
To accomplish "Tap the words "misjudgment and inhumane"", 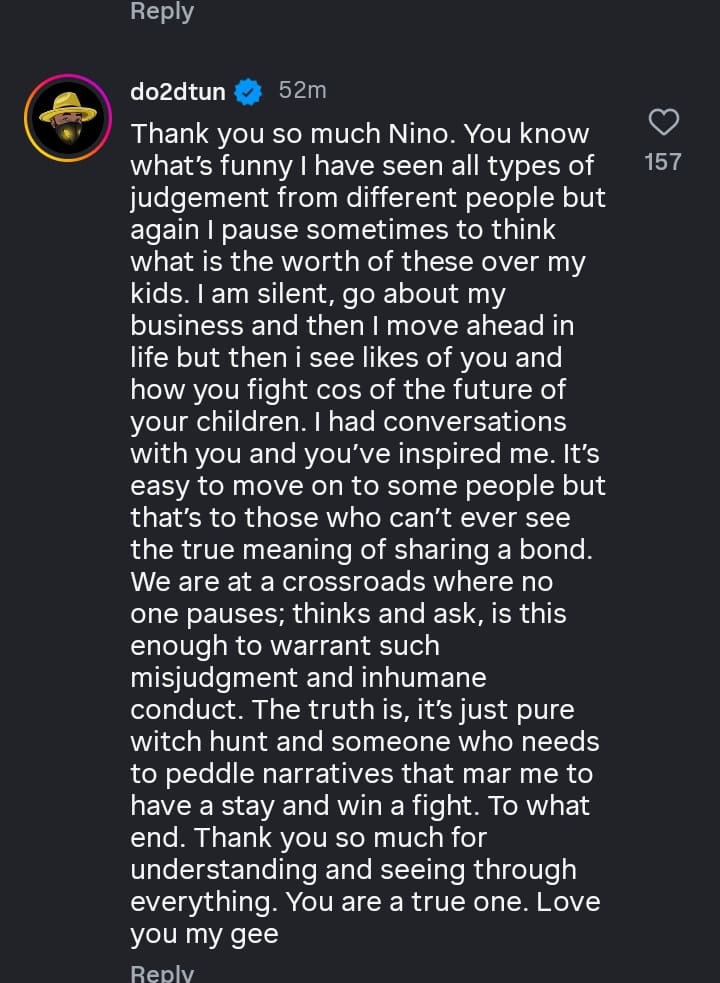I will pyautogui.click(x=308, y=678).
